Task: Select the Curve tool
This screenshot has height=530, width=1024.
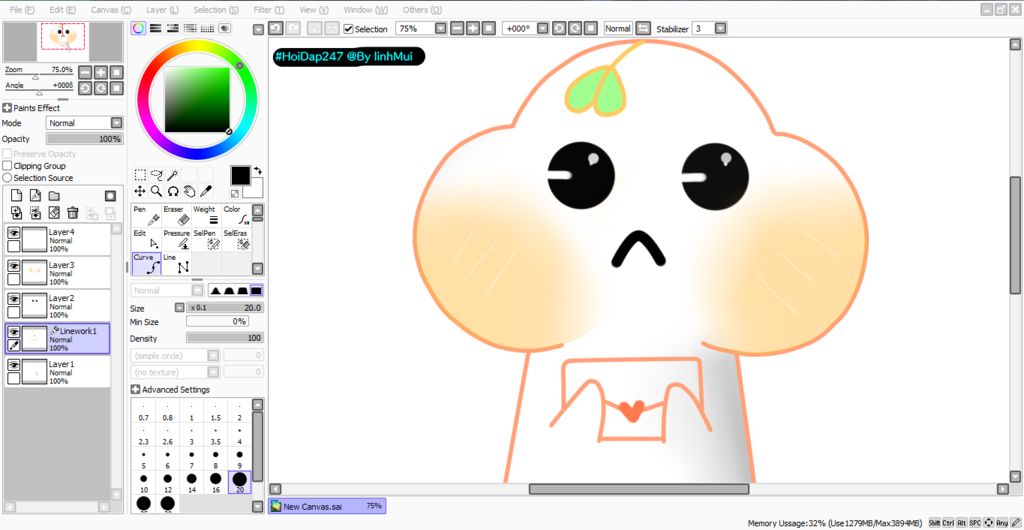Action: click(x=147, y=264)
